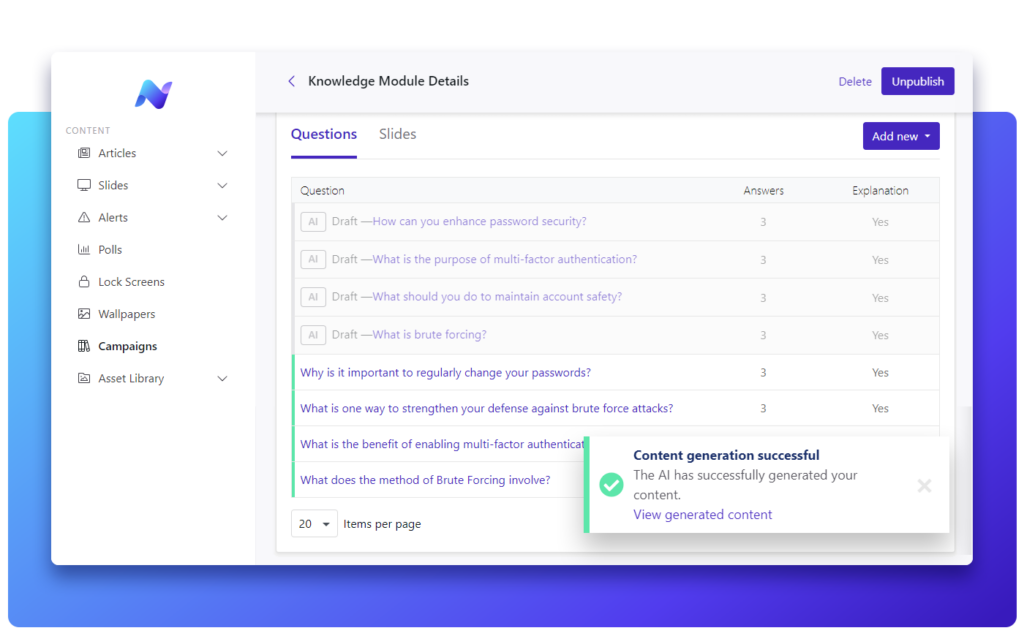Open the View generated content link

tap(702, 514)
